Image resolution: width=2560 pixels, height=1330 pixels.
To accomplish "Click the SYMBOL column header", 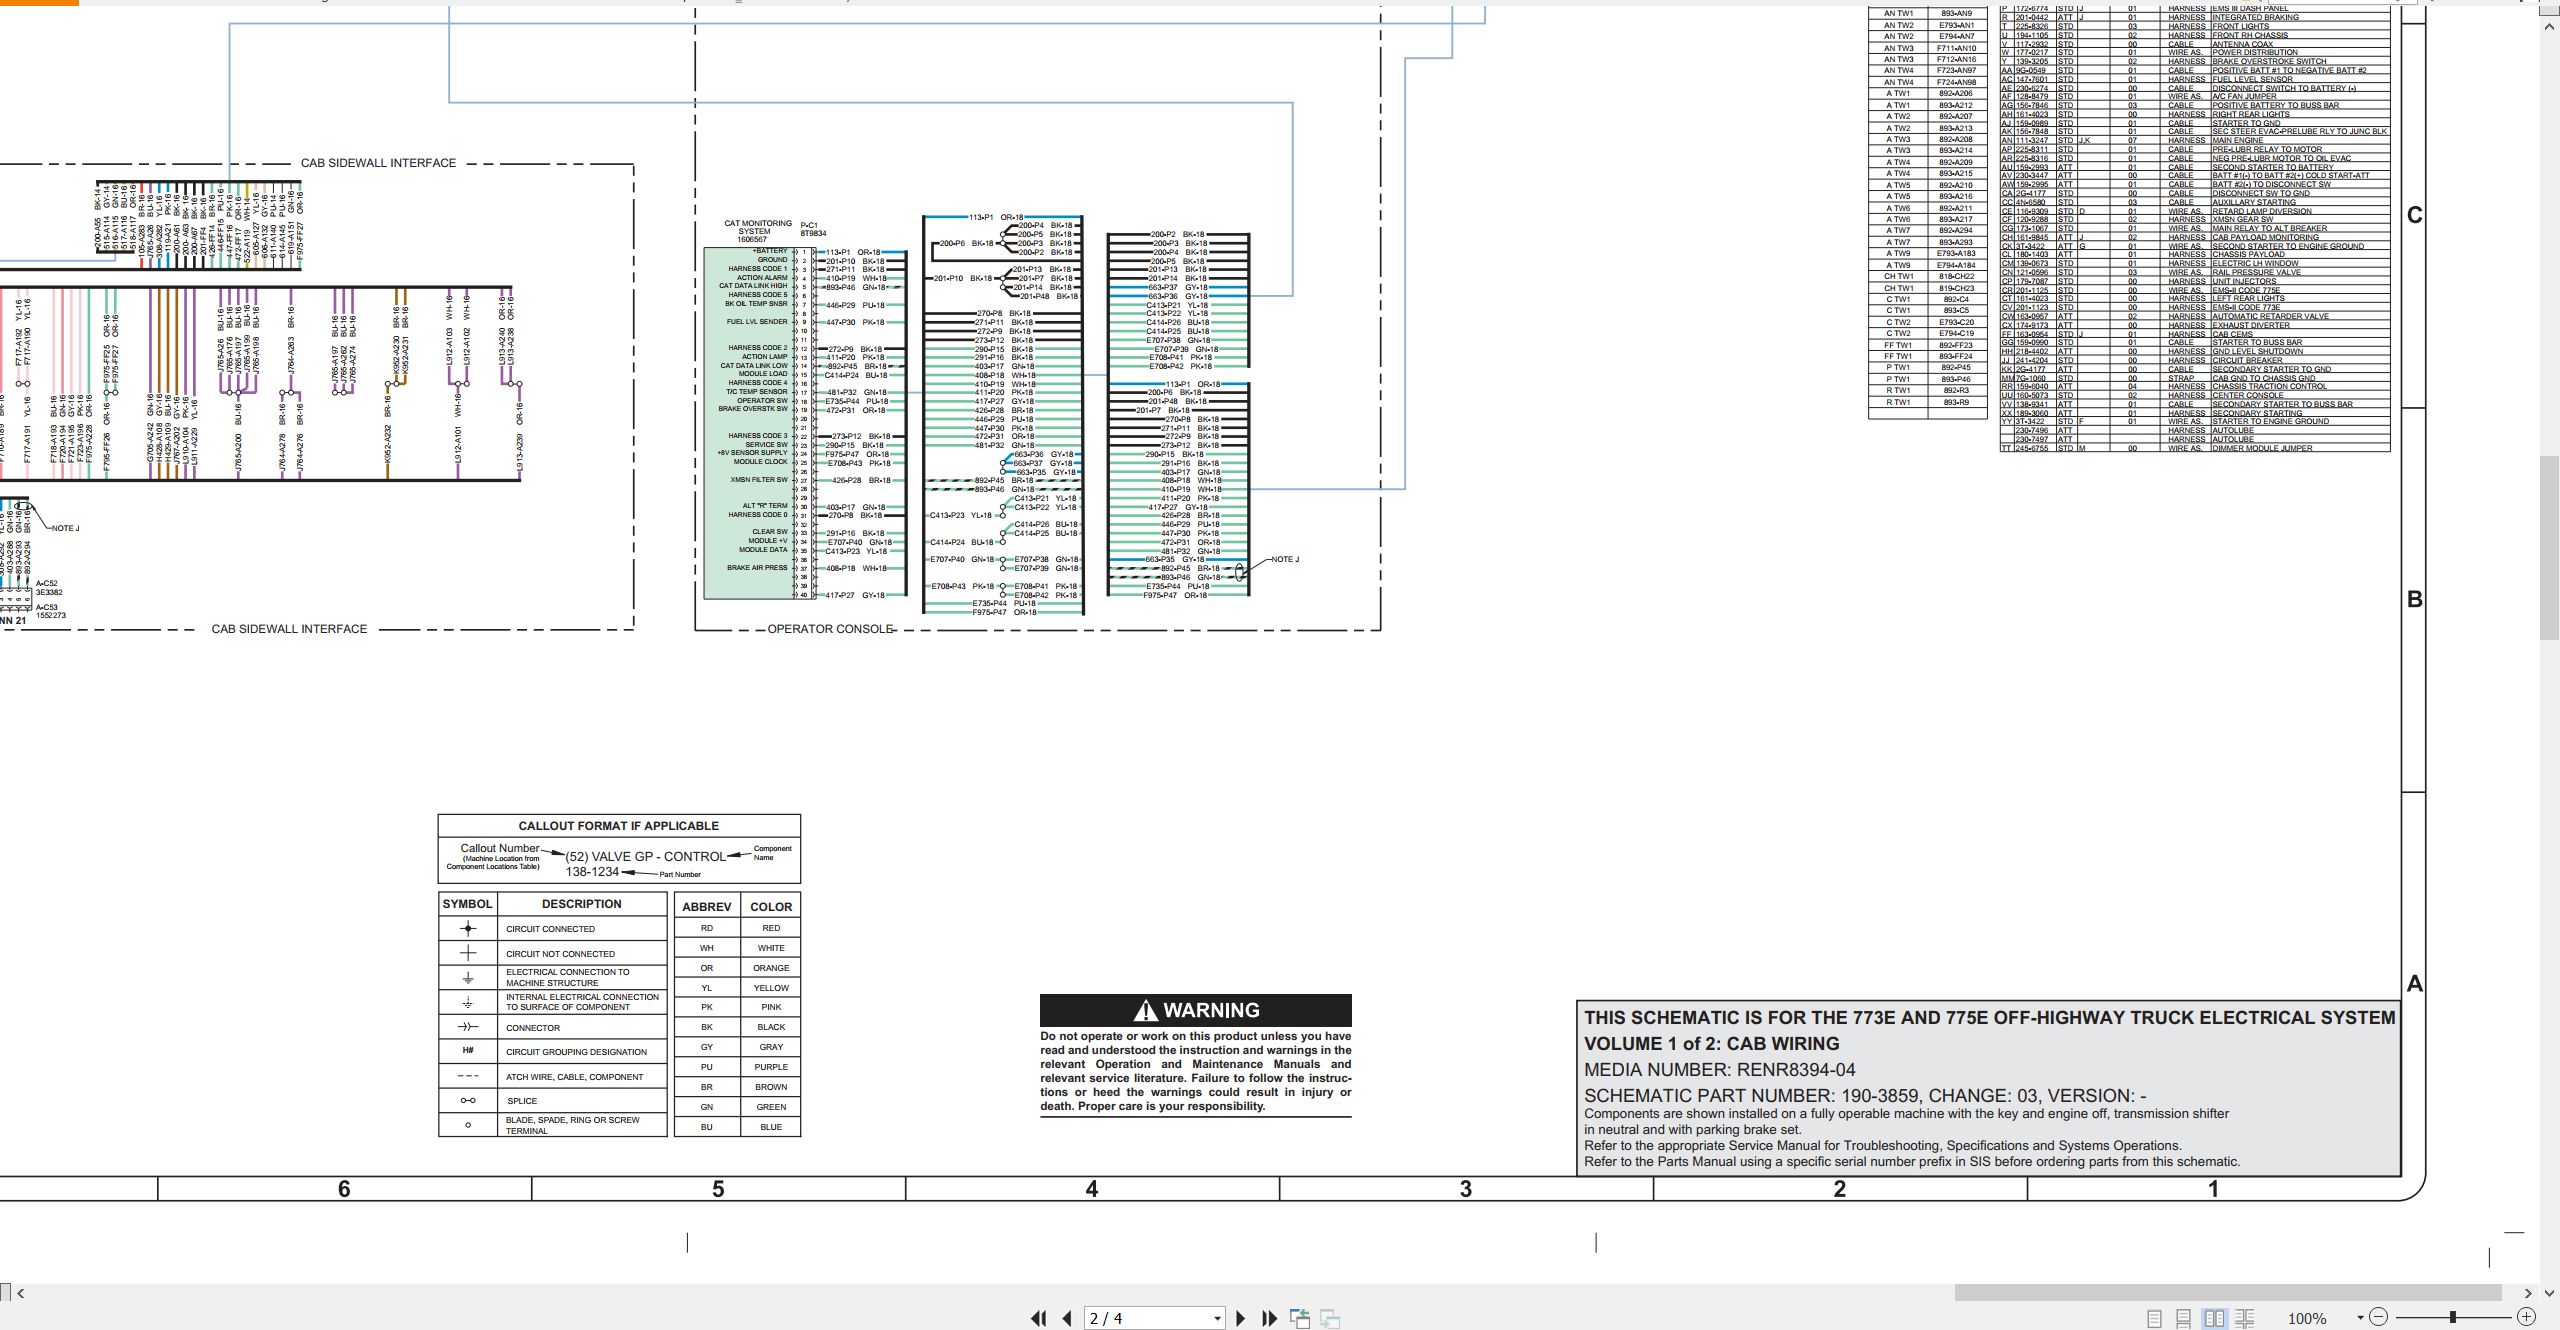I will coord(467,904).
